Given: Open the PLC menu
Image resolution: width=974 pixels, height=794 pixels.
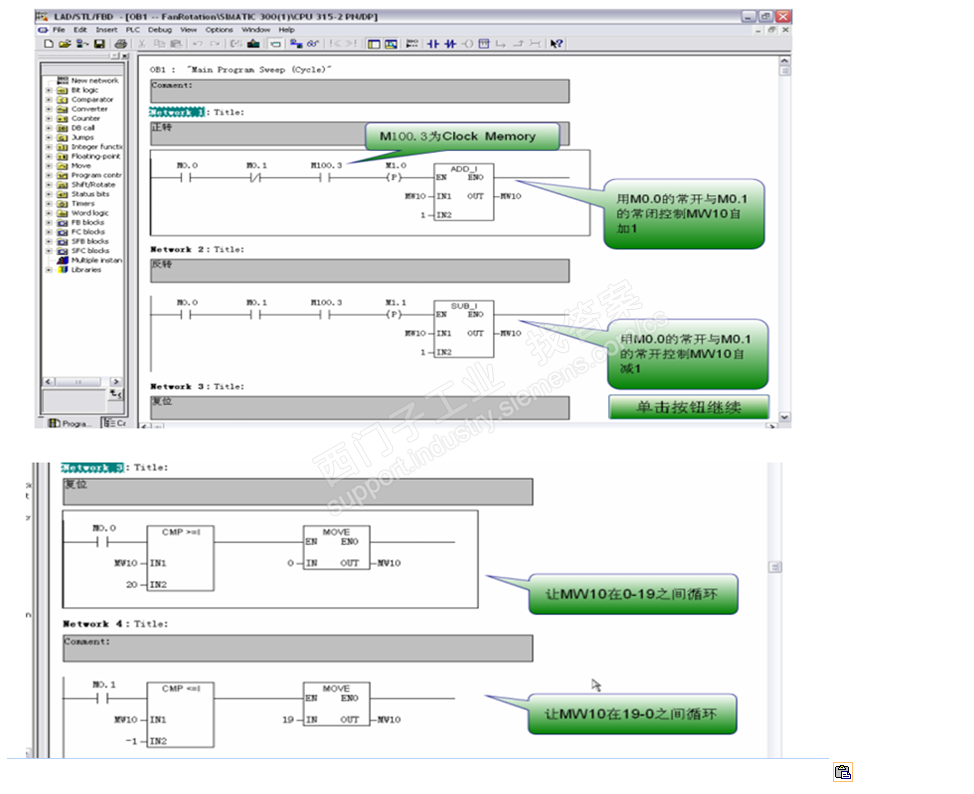Looking at the screenshot, I should tap(133, 30).
